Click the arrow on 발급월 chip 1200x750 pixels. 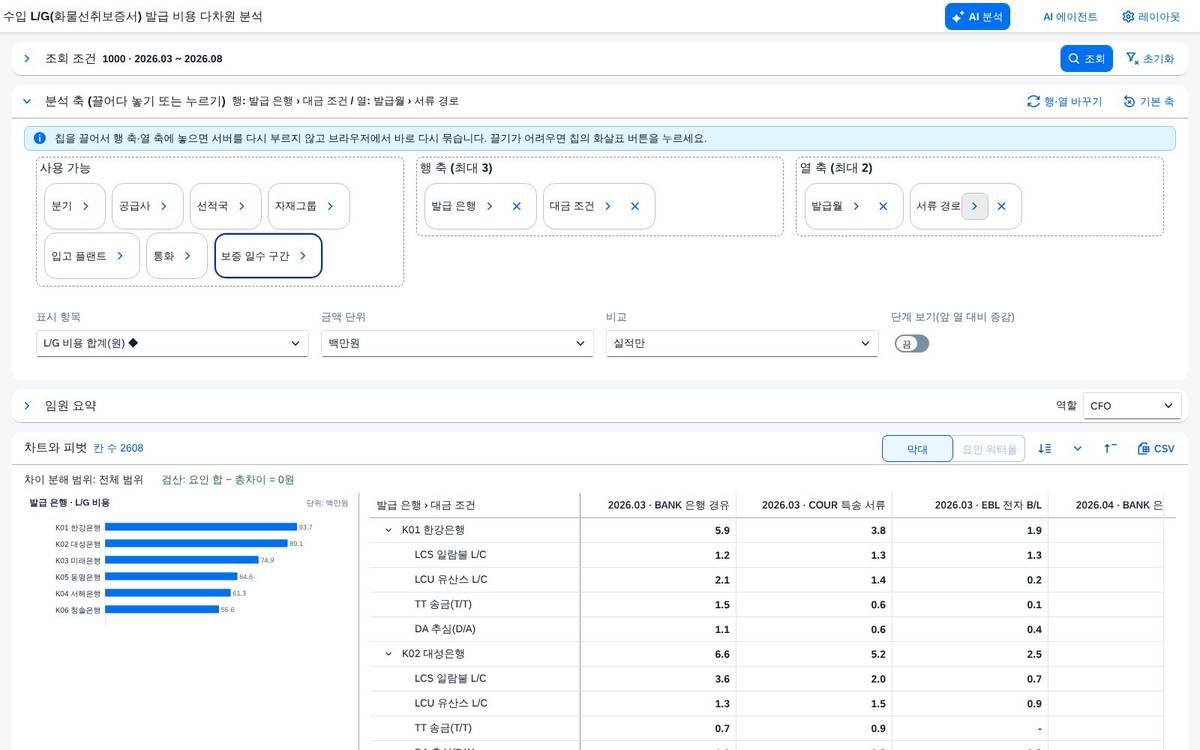856,206
